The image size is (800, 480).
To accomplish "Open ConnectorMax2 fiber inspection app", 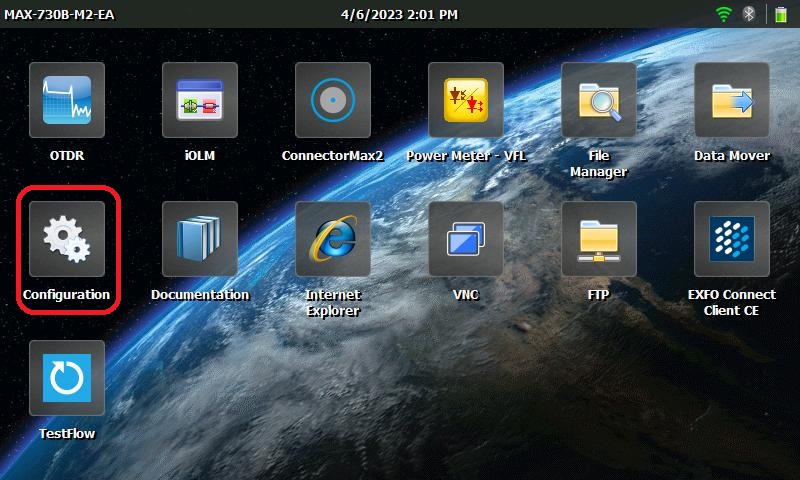I will (x=333, y=100).
